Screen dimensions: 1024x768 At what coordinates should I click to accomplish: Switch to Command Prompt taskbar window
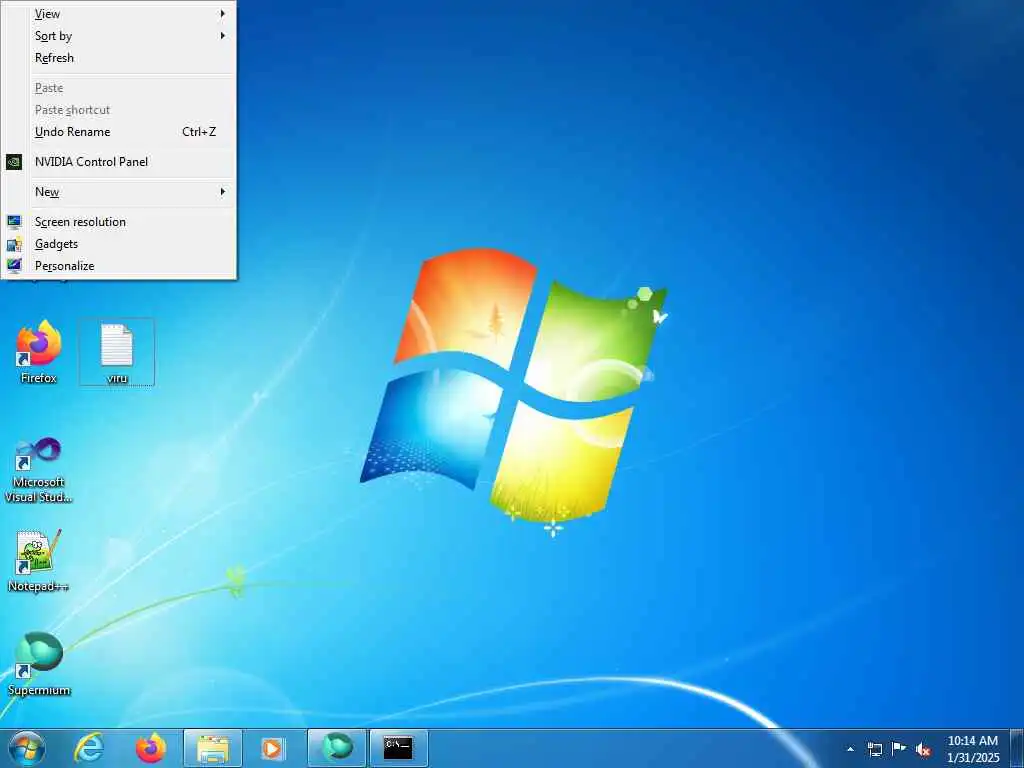click(x=398, y=748)
